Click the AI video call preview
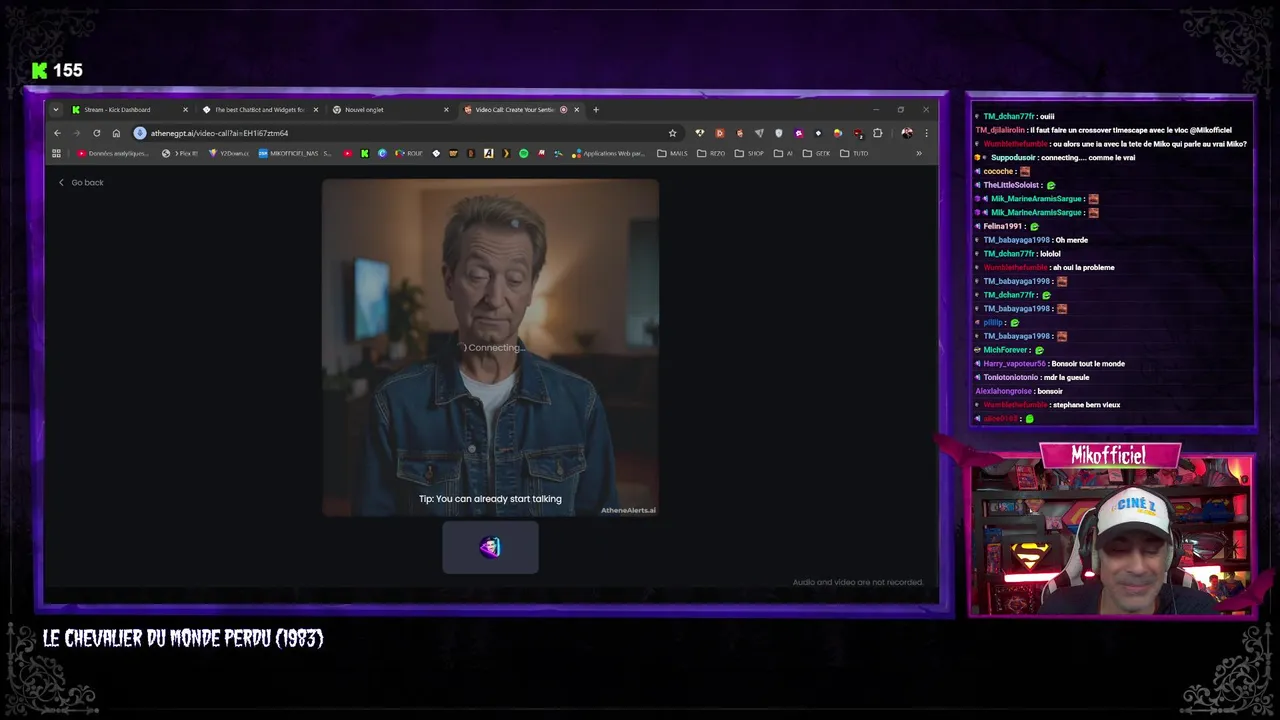 490,348
